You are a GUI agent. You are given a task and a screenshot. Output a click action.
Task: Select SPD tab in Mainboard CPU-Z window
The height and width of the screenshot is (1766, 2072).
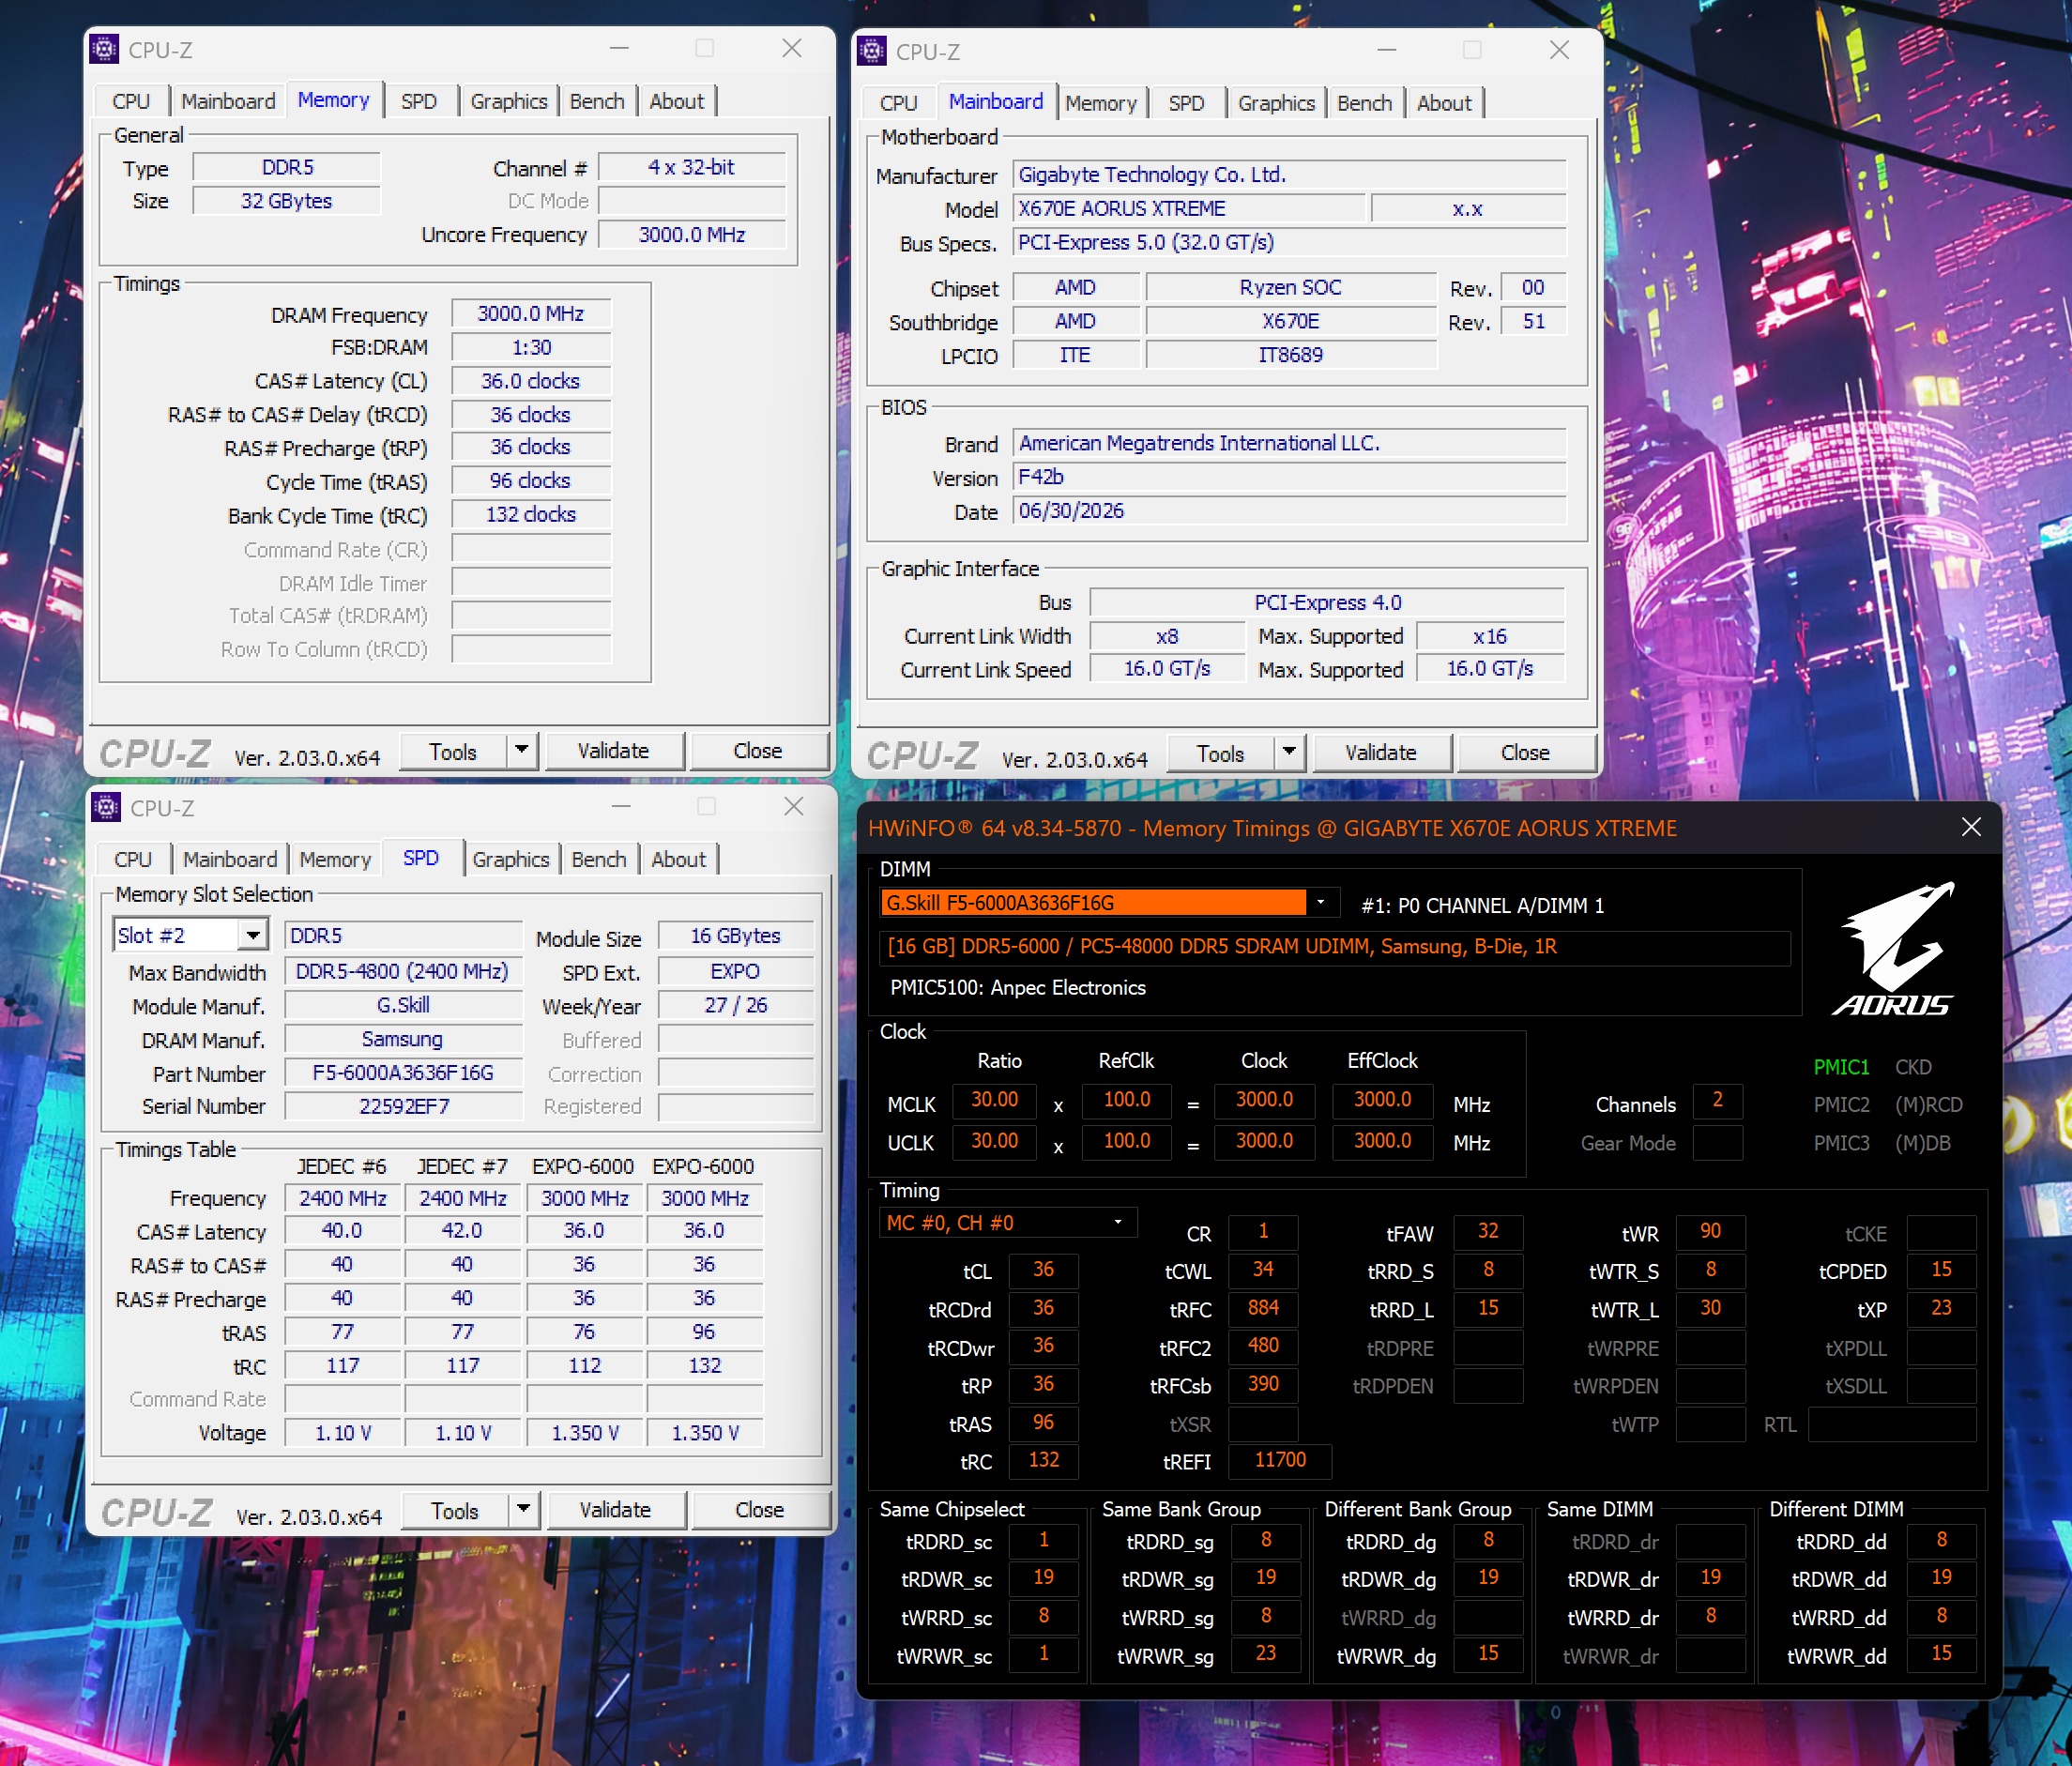tap(1187, 103)
